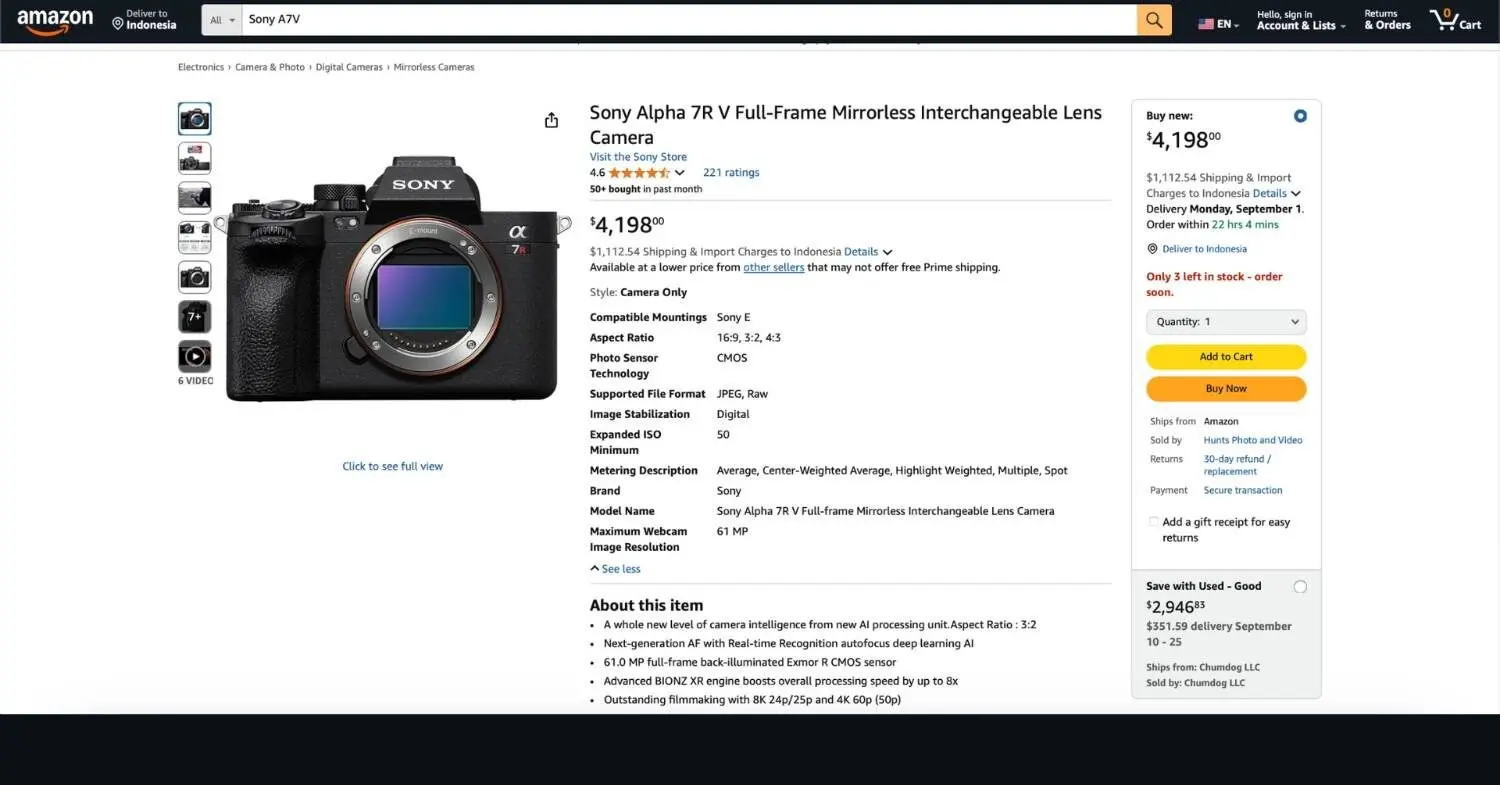Open the Quantity dropdown
The height and width of the screenshot is (785, 1500).
(1226, 322)
